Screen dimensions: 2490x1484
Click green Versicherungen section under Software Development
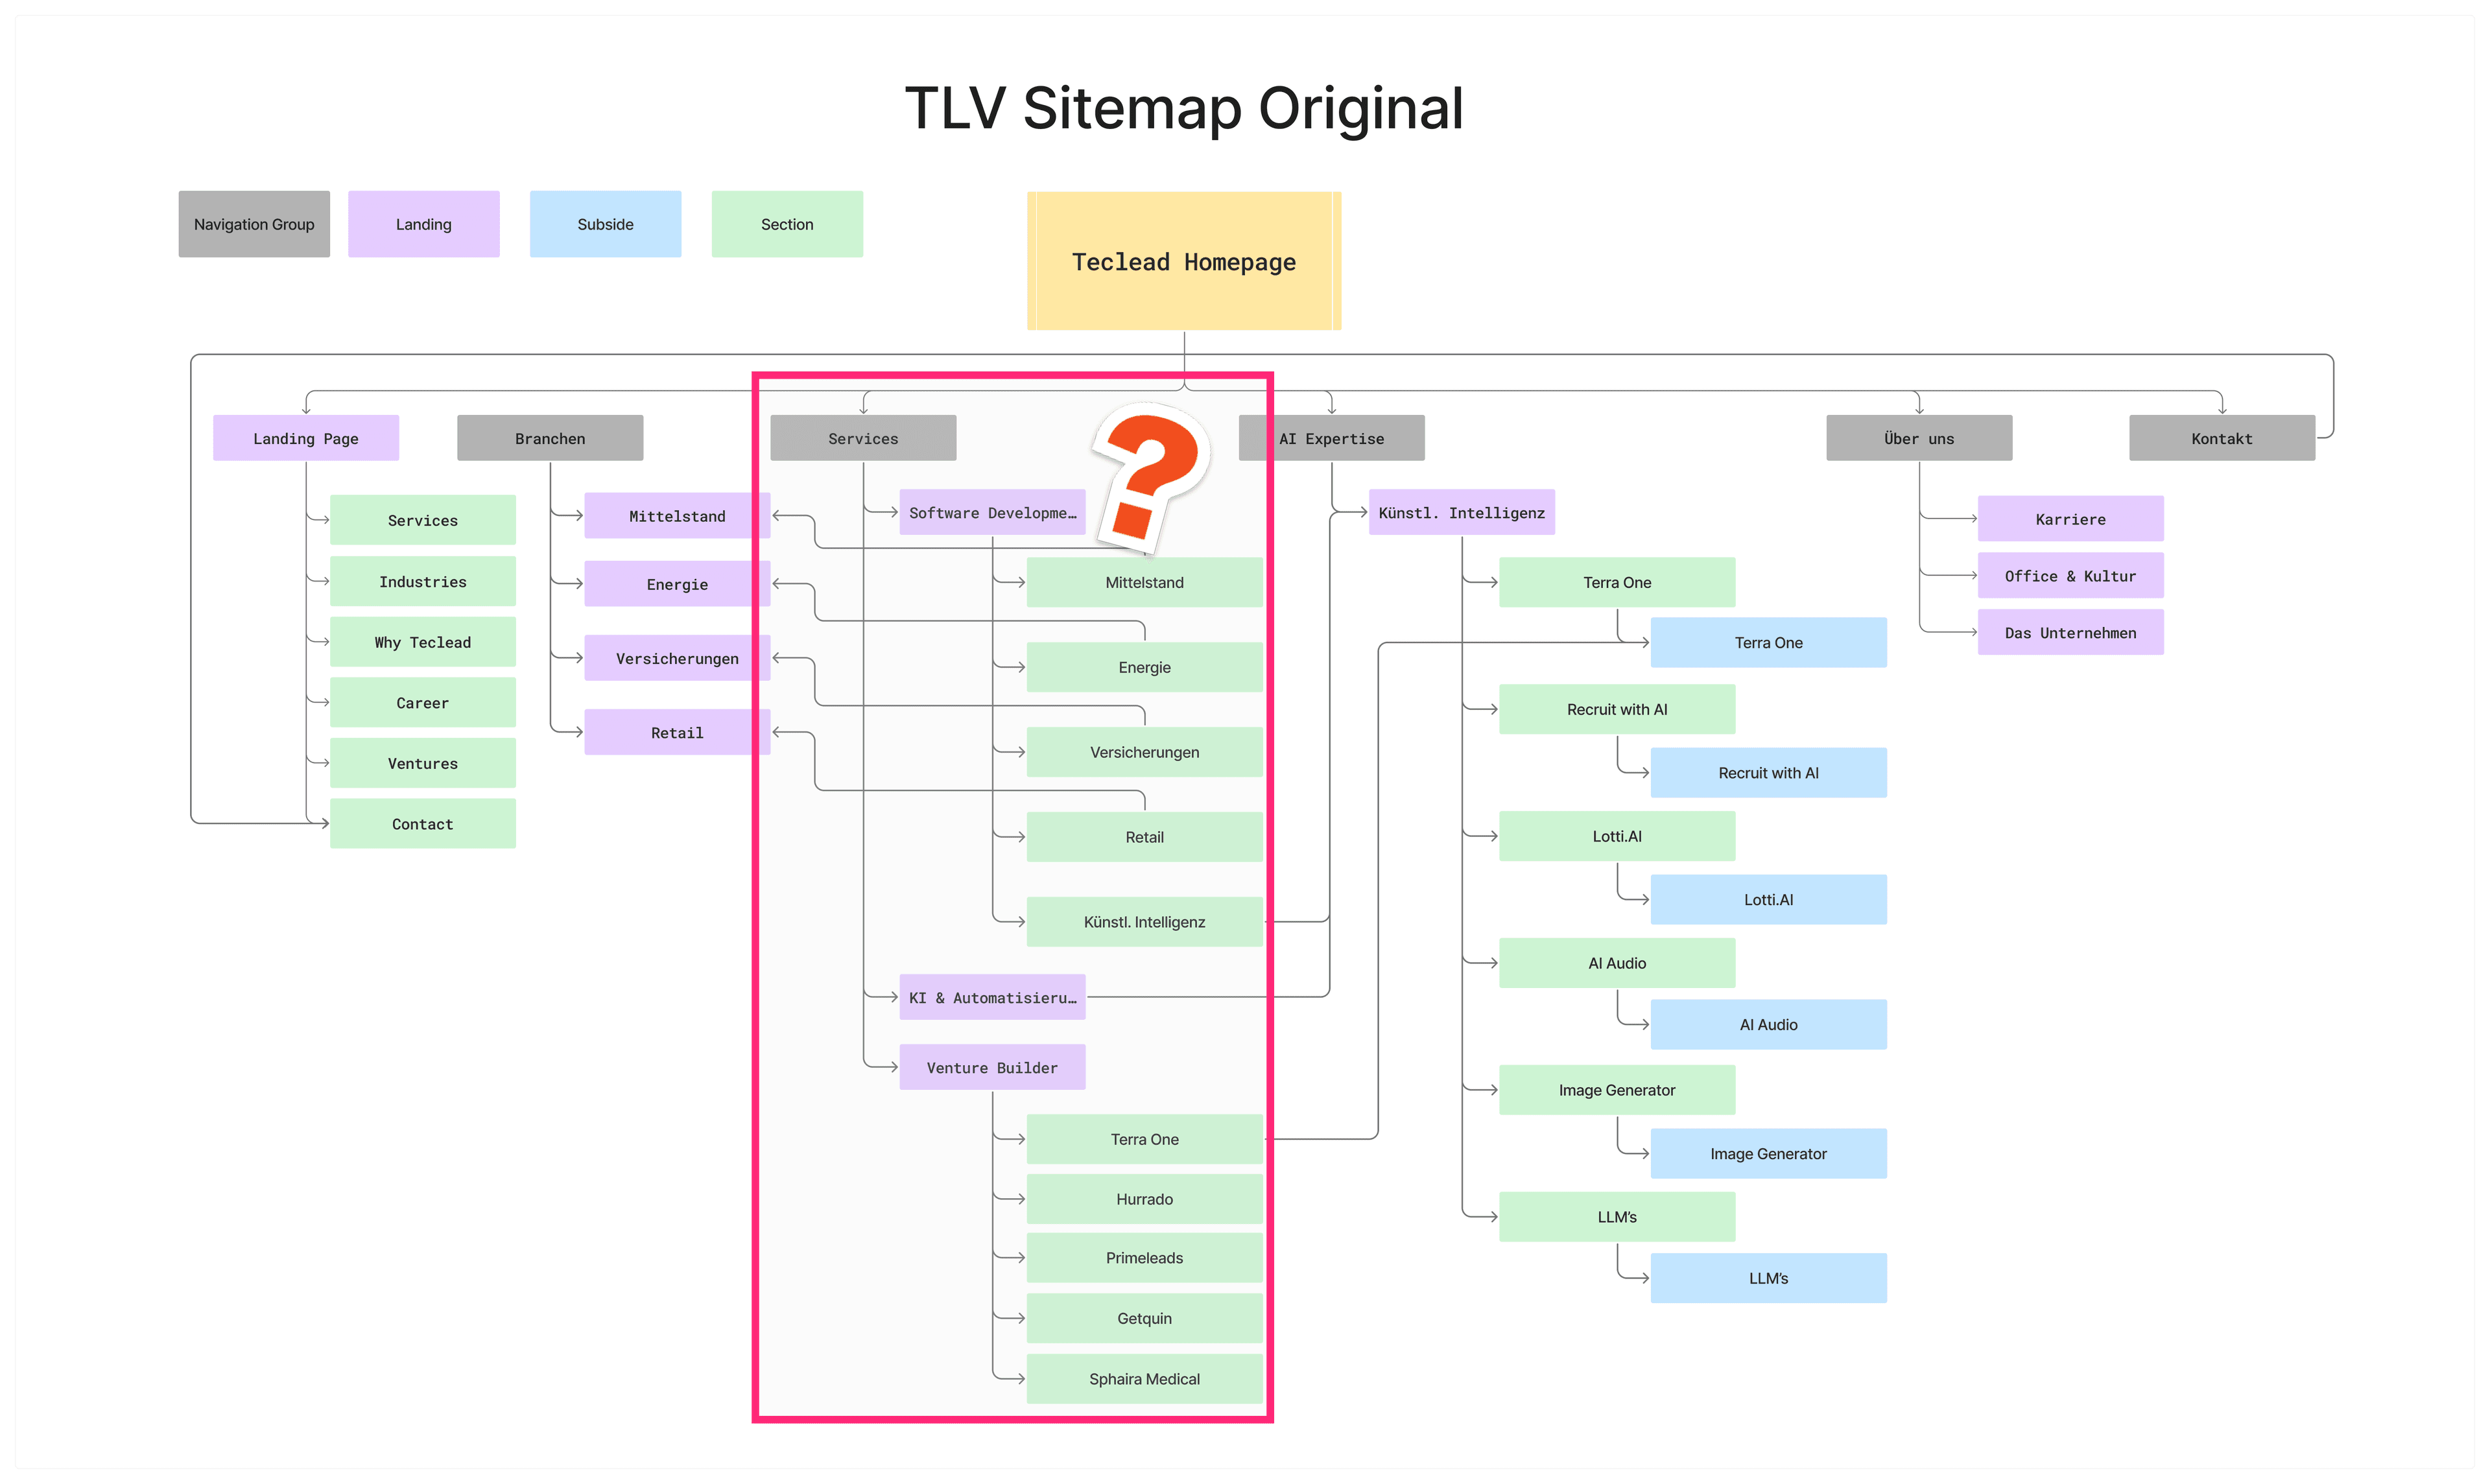1145,752
